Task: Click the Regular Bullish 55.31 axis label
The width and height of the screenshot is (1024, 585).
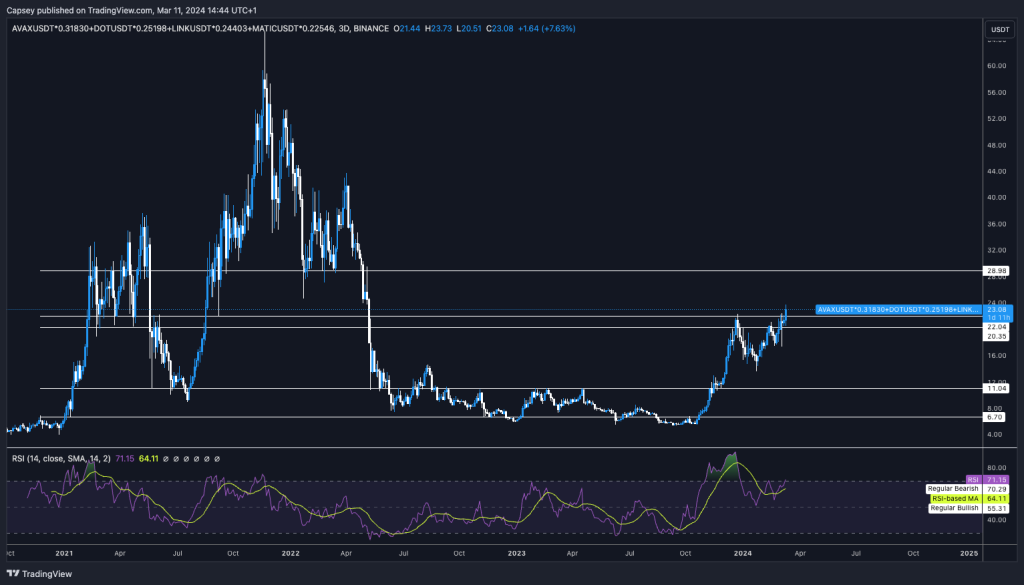Action: point(969,507)
